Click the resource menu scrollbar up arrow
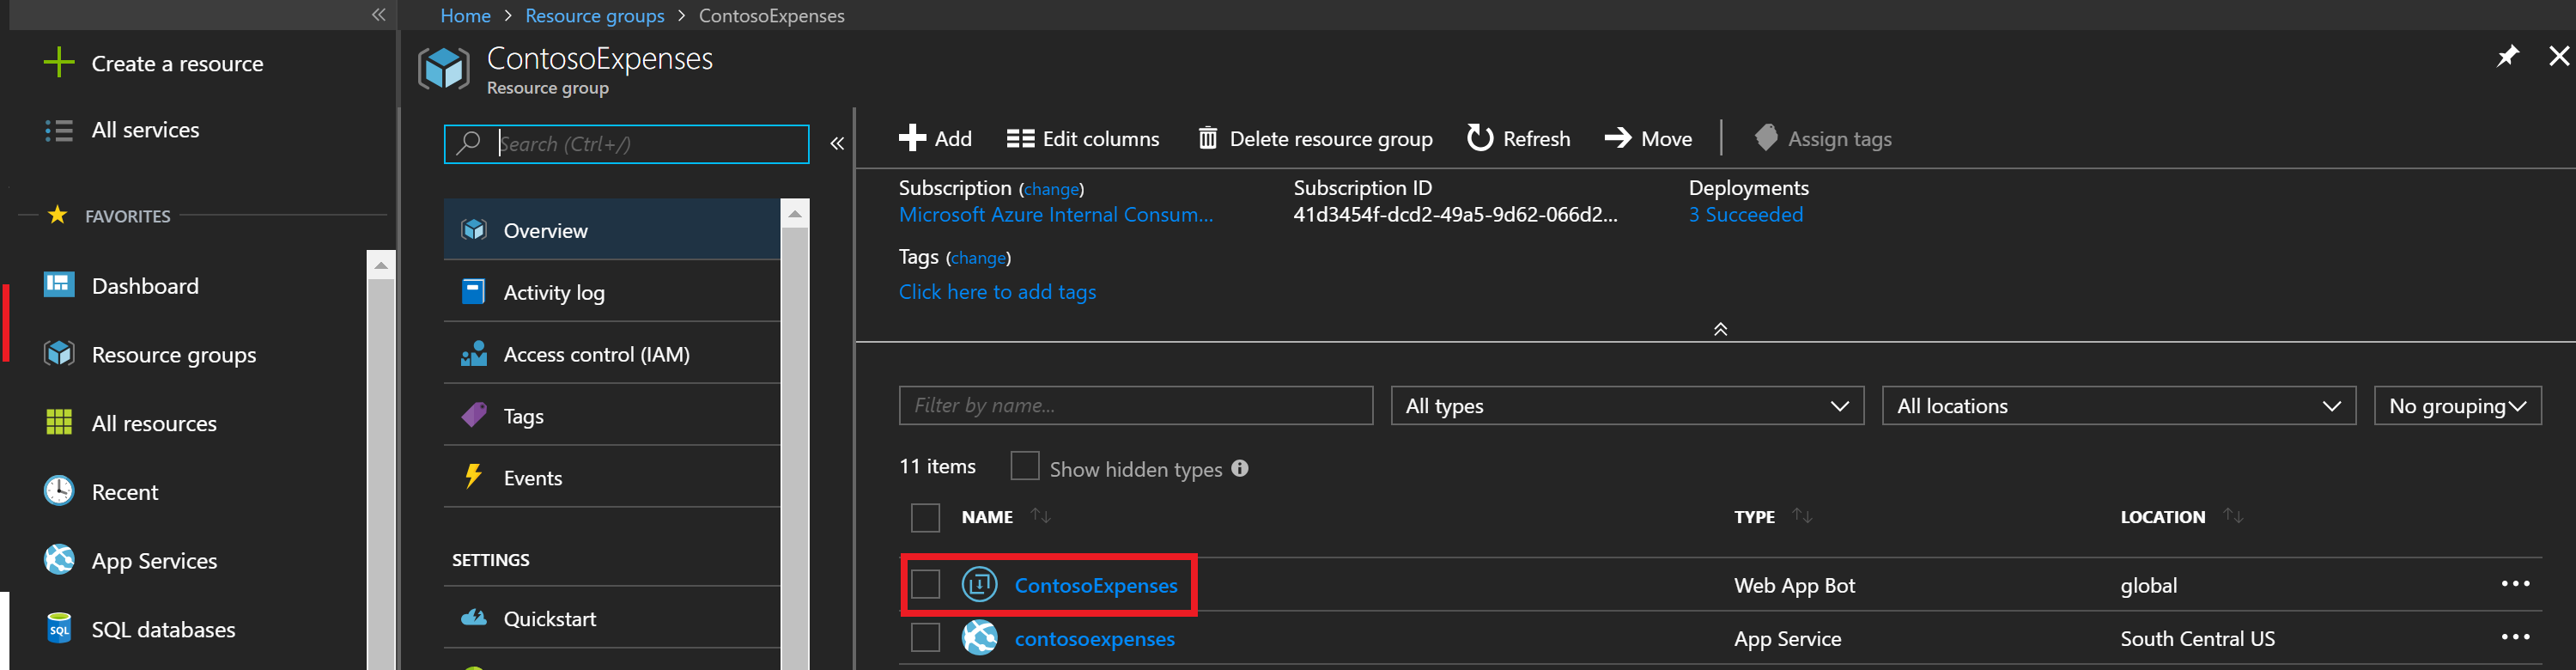The height and width of the screenshot is (670, 2576). 795,213
